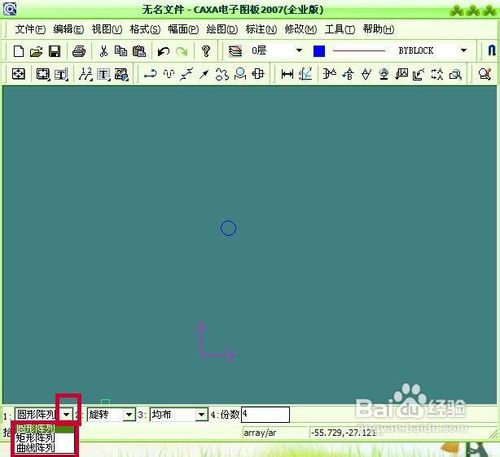Open the 幅面(P) menu
Image resolution: width=500 pixels, height=457 pixels.
pyautogui.click(x=183, y=29)
